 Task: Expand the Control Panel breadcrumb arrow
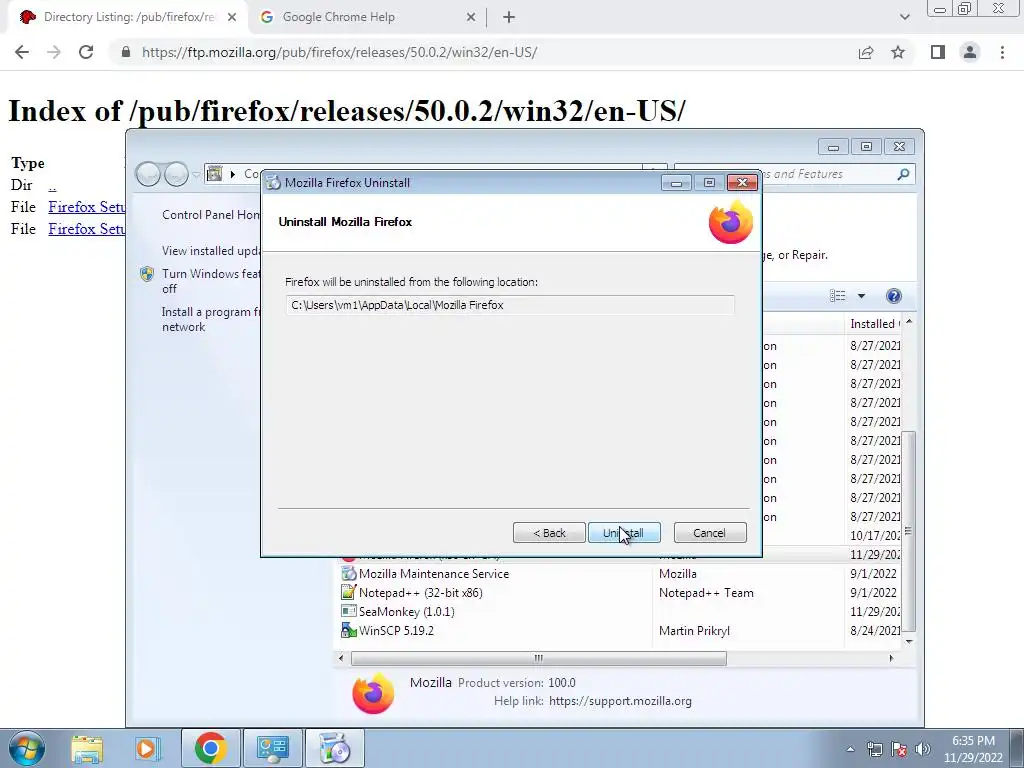point(232,174)
